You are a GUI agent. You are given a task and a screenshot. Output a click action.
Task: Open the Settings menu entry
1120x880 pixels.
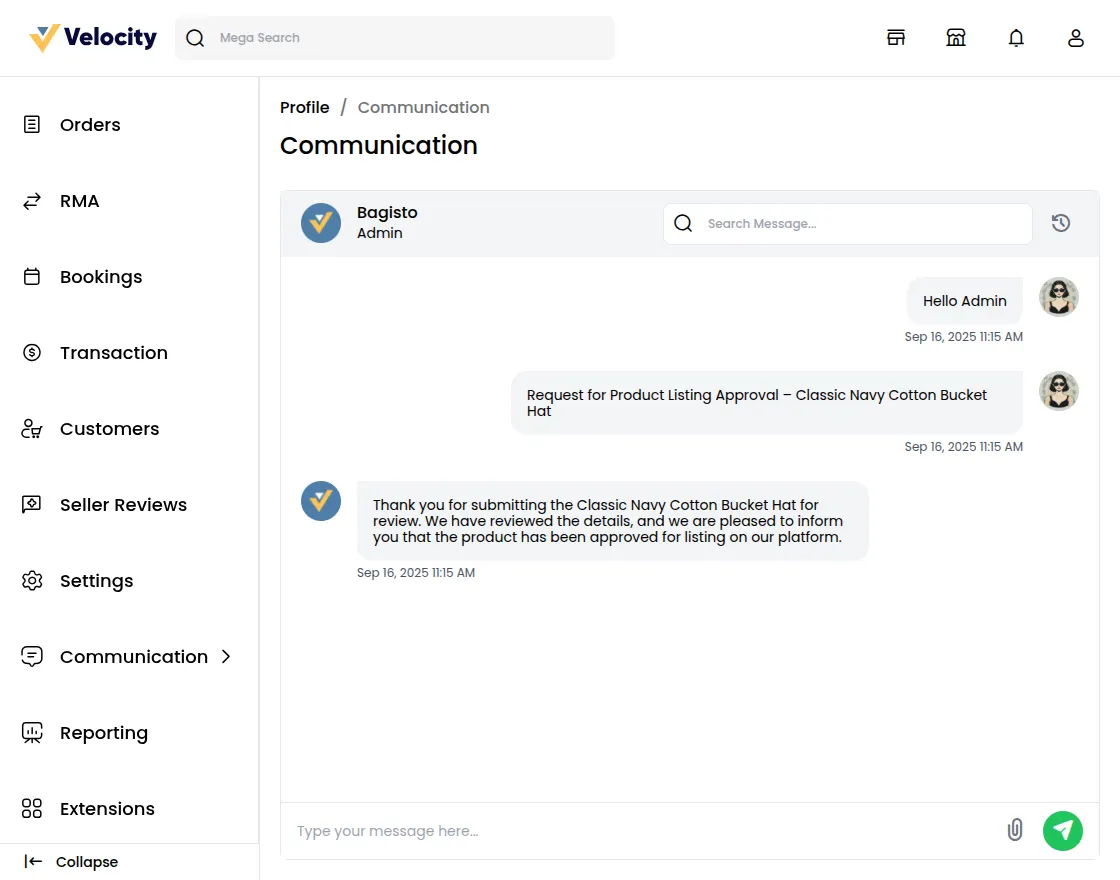[97, 581]
